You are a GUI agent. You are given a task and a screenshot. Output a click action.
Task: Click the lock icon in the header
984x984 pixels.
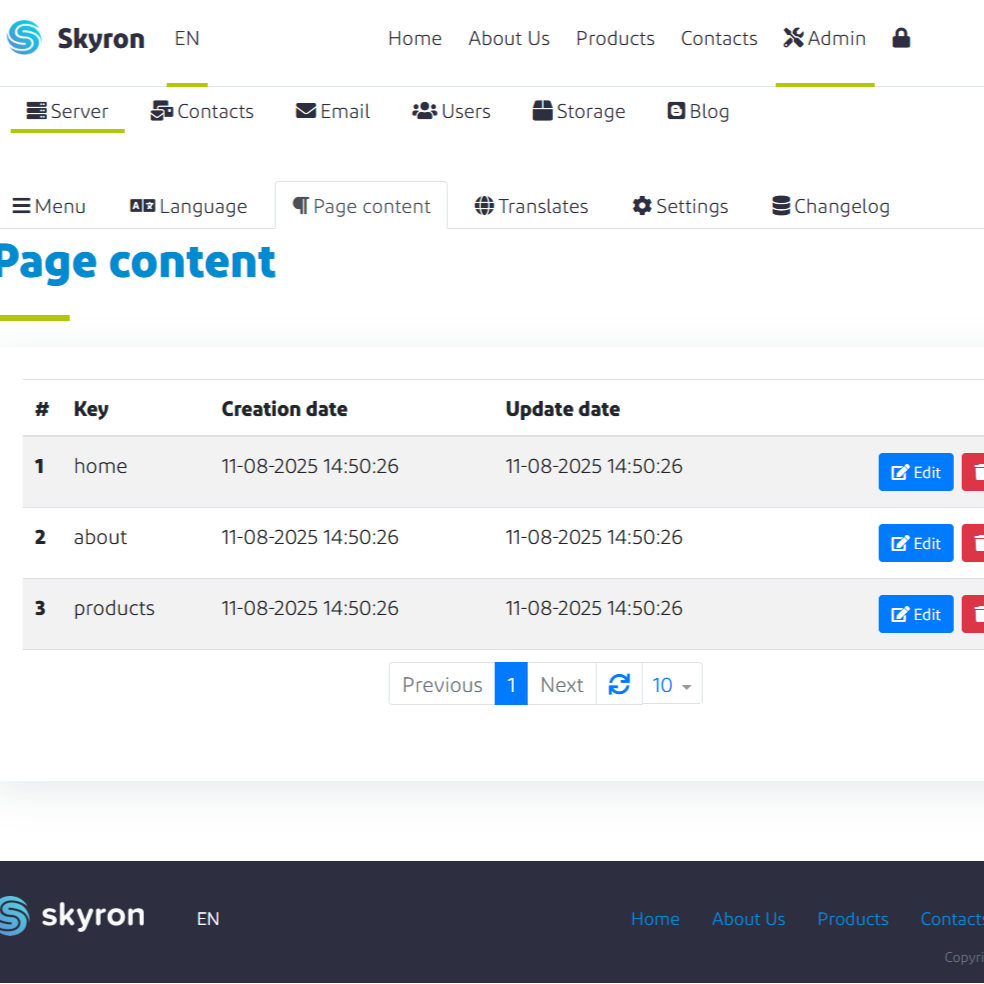(901, 38)
